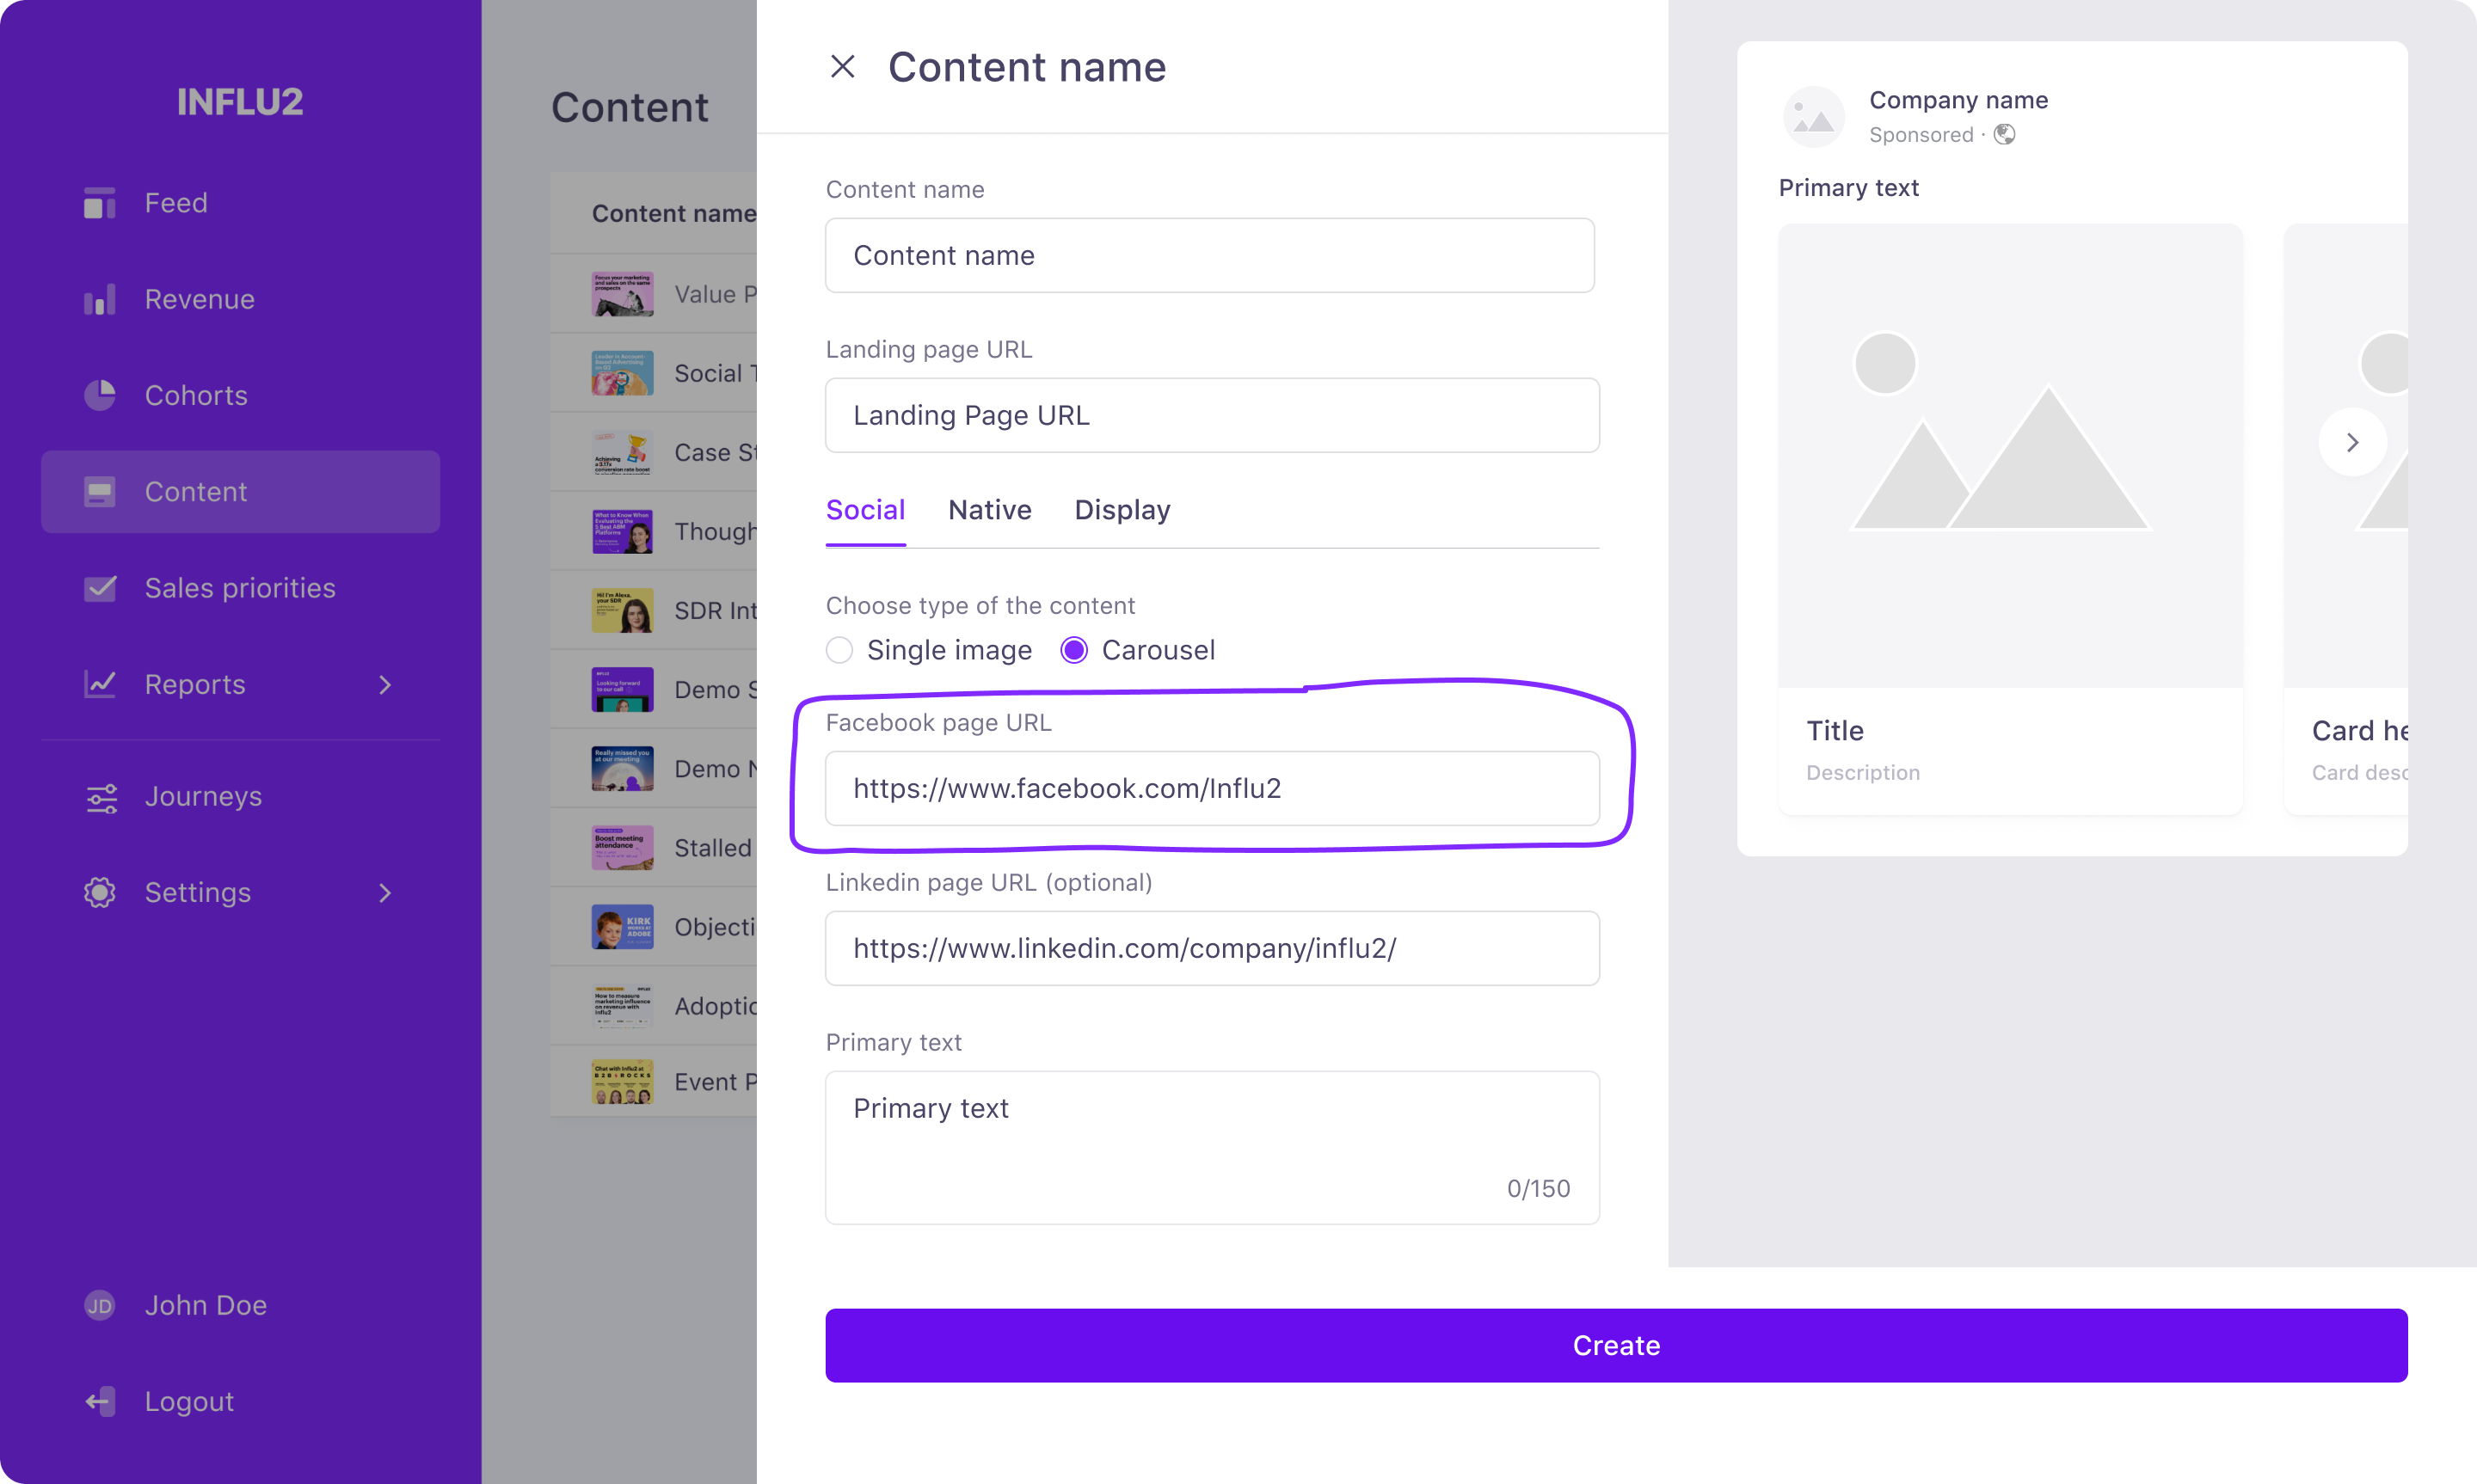Switch to the Display tab

1122,510
